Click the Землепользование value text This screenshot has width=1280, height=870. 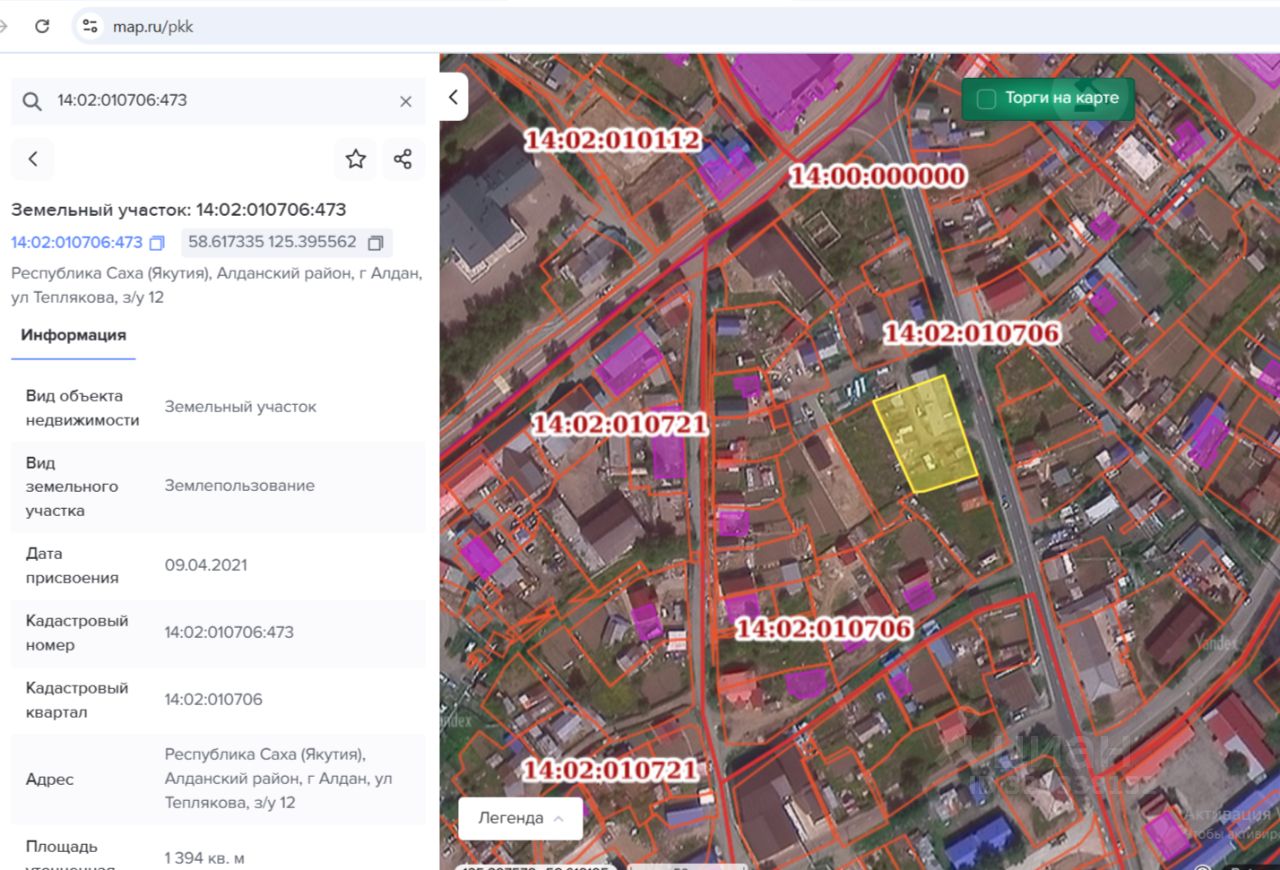(x=240, y=486)
